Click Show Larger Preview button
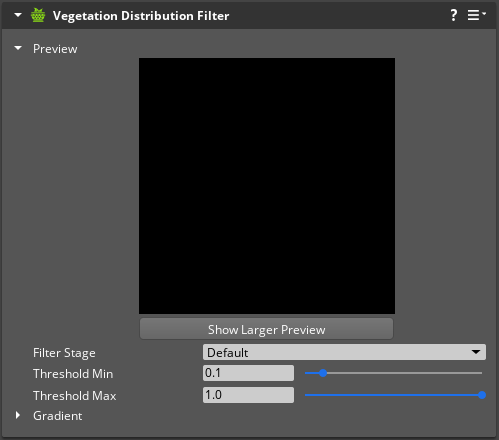The width and height of the screenshot is (499, 440). pos(266,329)
